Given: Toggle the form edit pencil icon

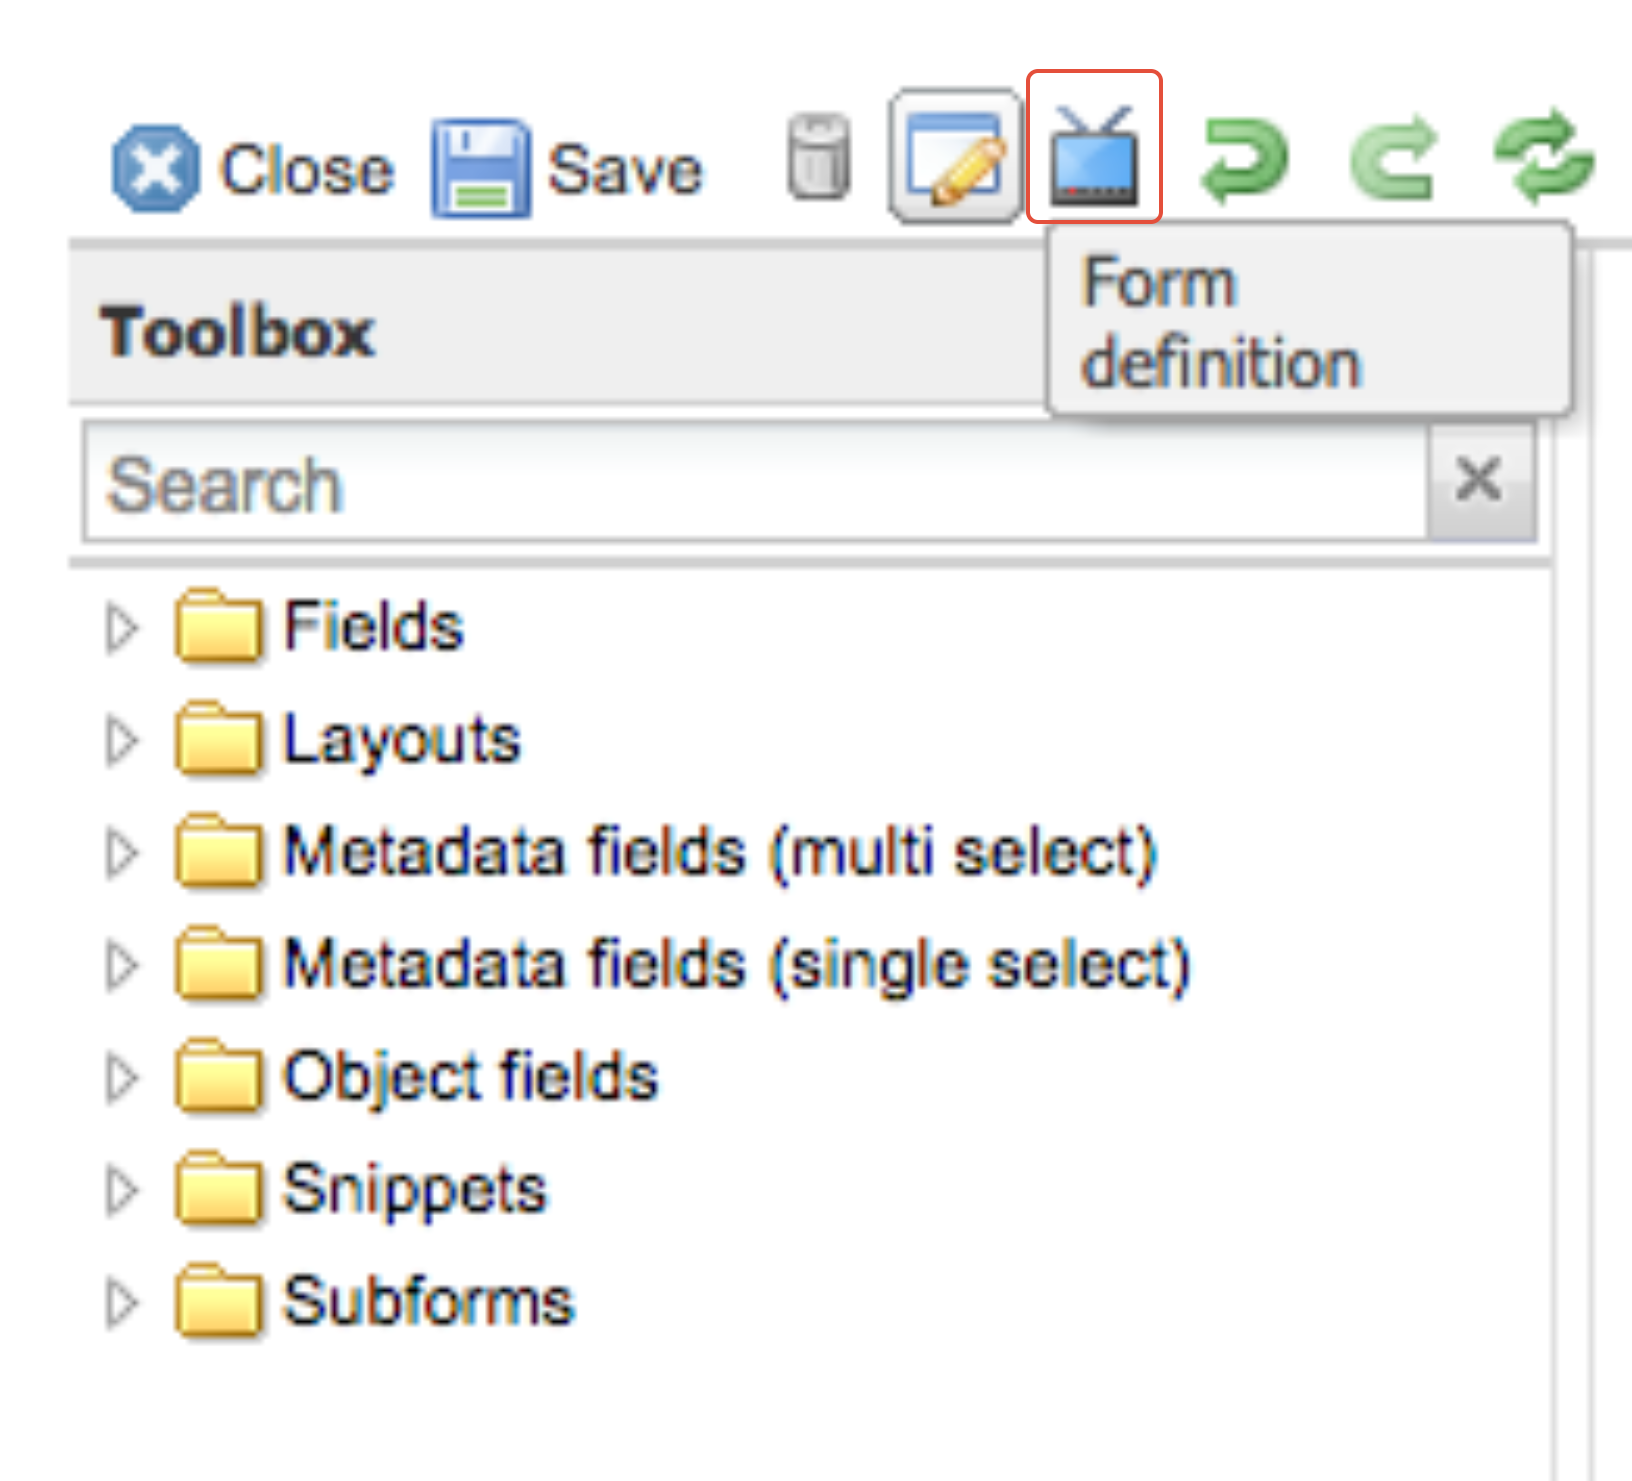Looking at the screenshot, I should click(x=955, y=155).
